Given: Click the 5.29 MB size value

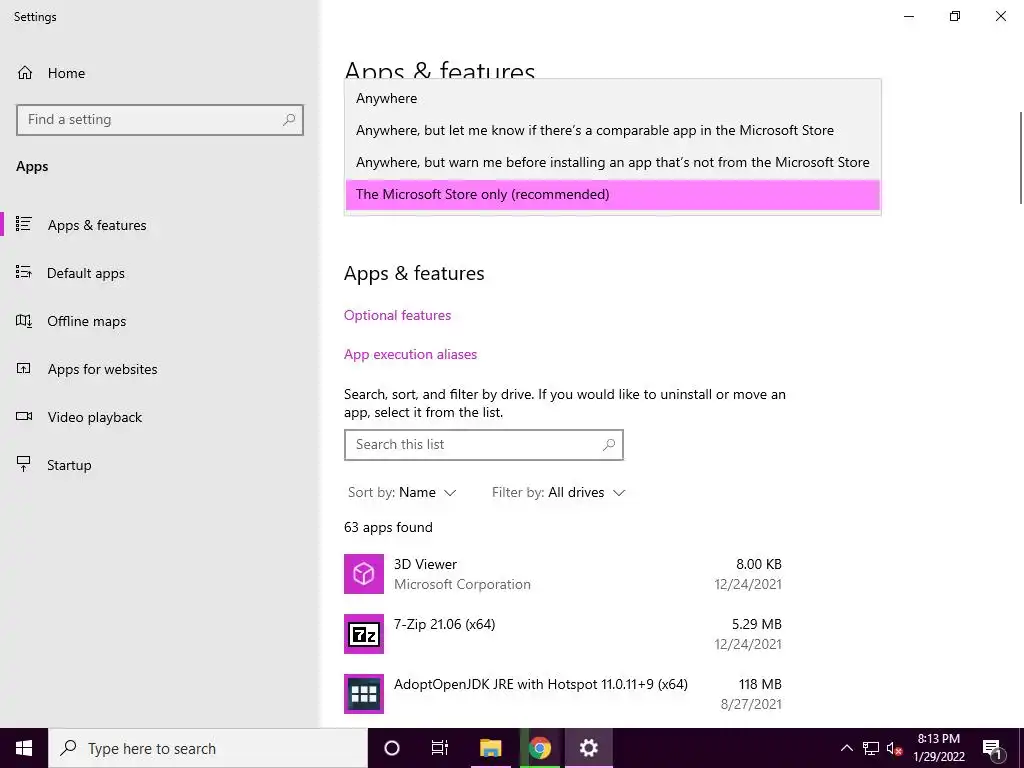Looking at the screenshot, I should [756, 624].
